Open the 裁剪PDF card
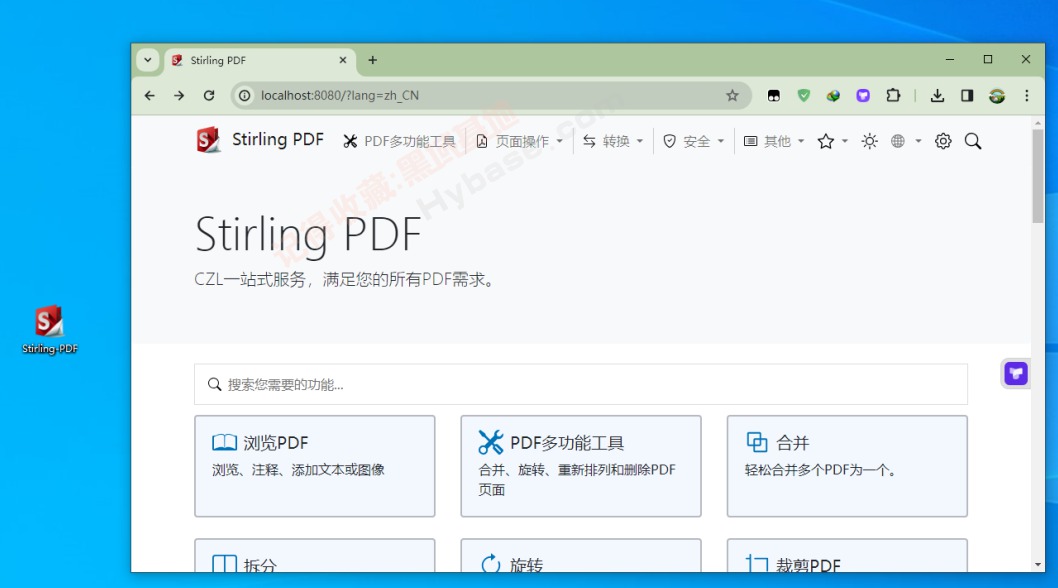 pos(847,556)
